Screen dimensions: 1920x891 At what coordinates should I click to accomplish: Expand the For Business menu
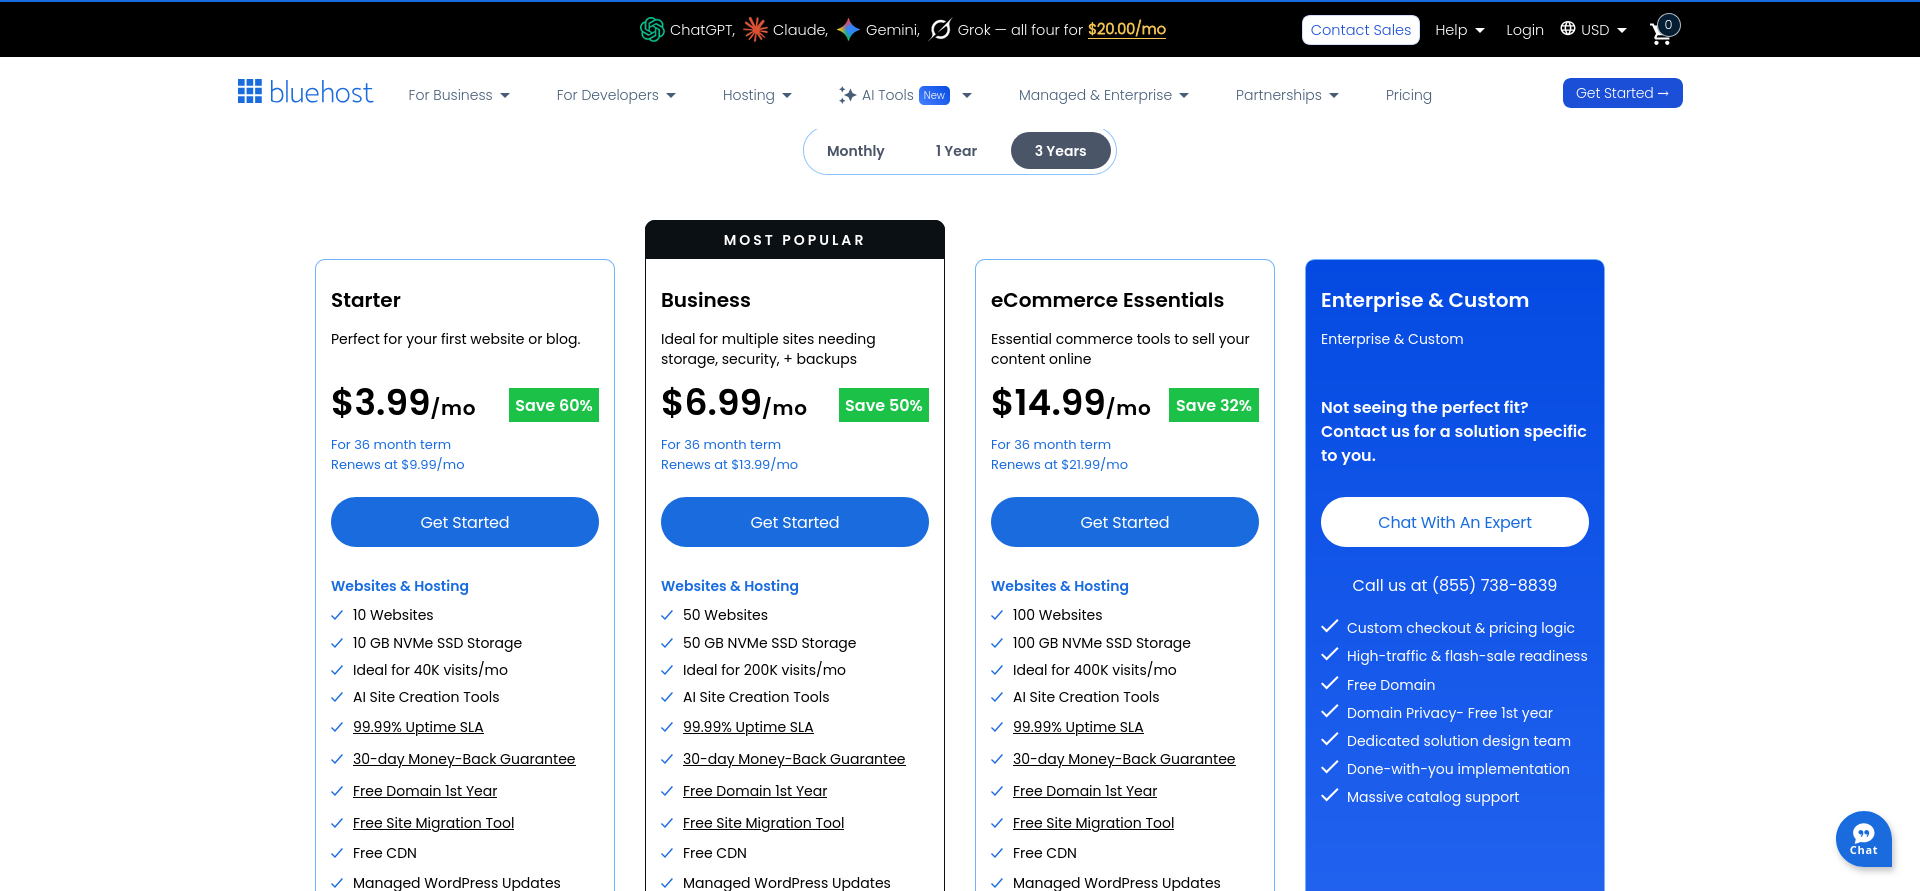coord(459,95)
